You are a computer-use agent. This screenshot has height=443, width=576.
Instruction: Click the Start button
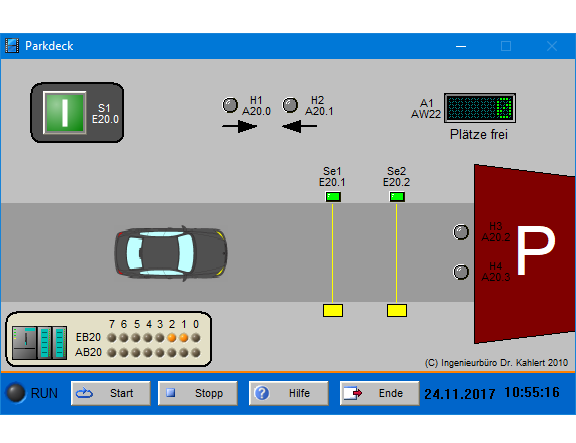(x=111, y=393)
